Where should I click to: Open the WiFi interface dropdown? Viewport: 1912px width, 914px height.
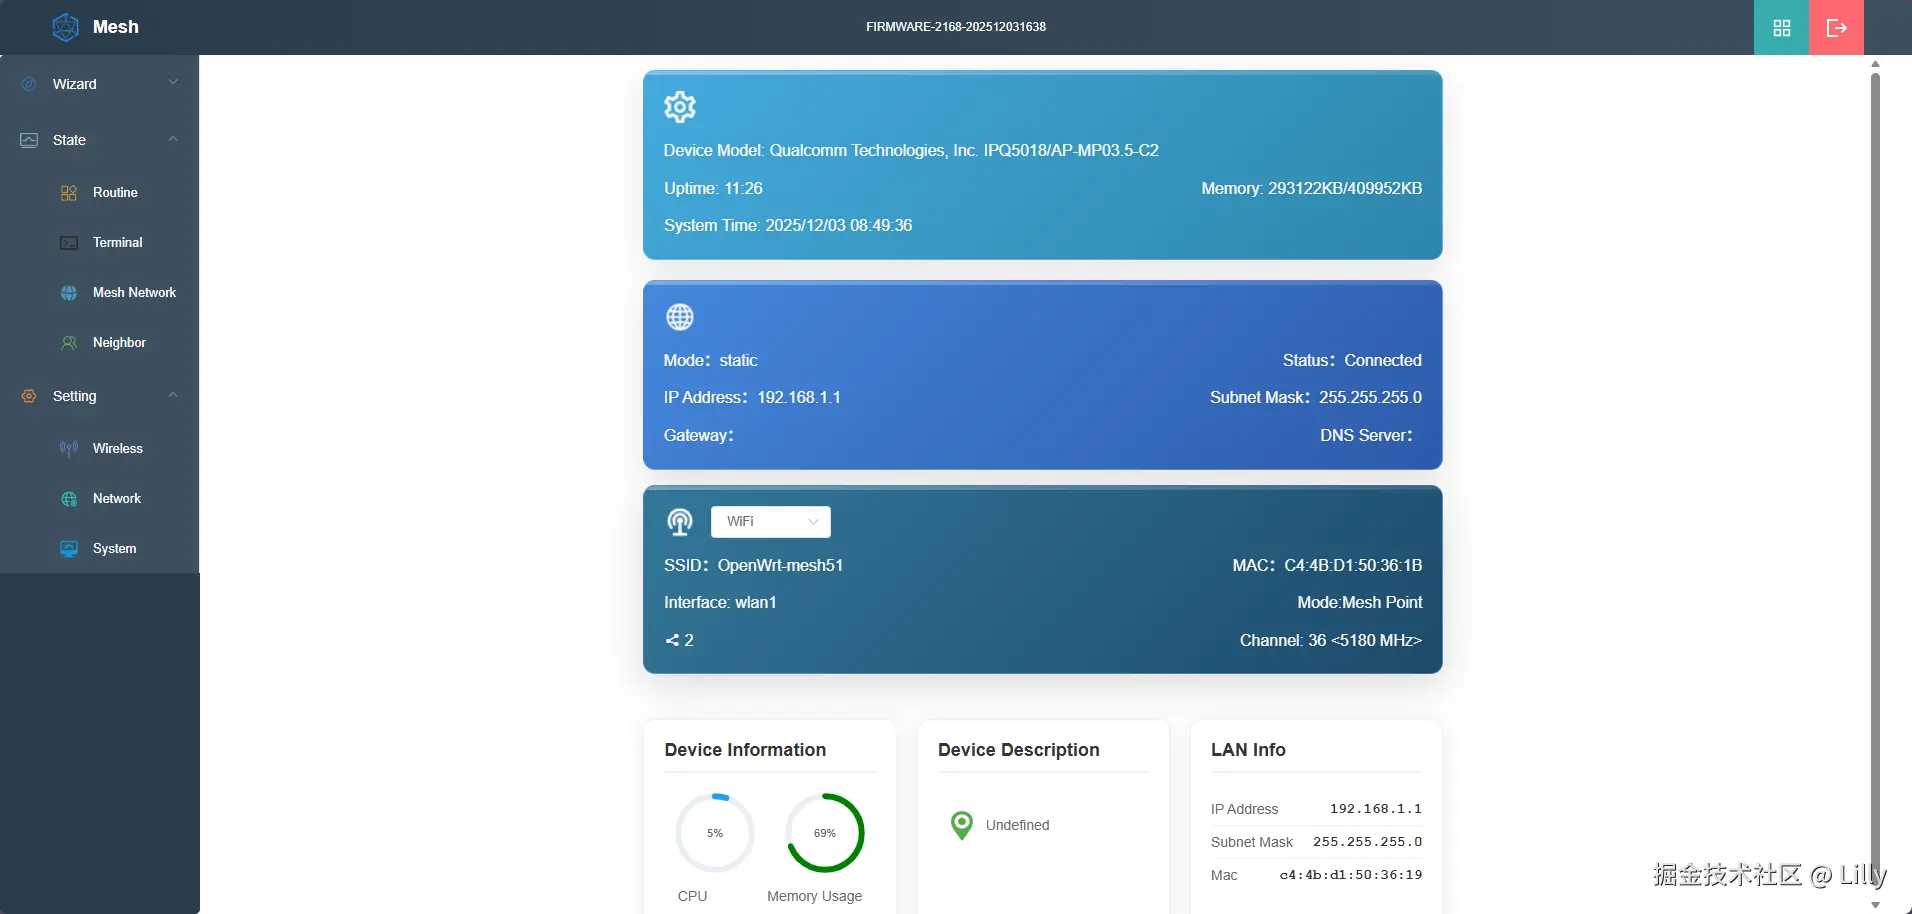click(x=771, y=522)
